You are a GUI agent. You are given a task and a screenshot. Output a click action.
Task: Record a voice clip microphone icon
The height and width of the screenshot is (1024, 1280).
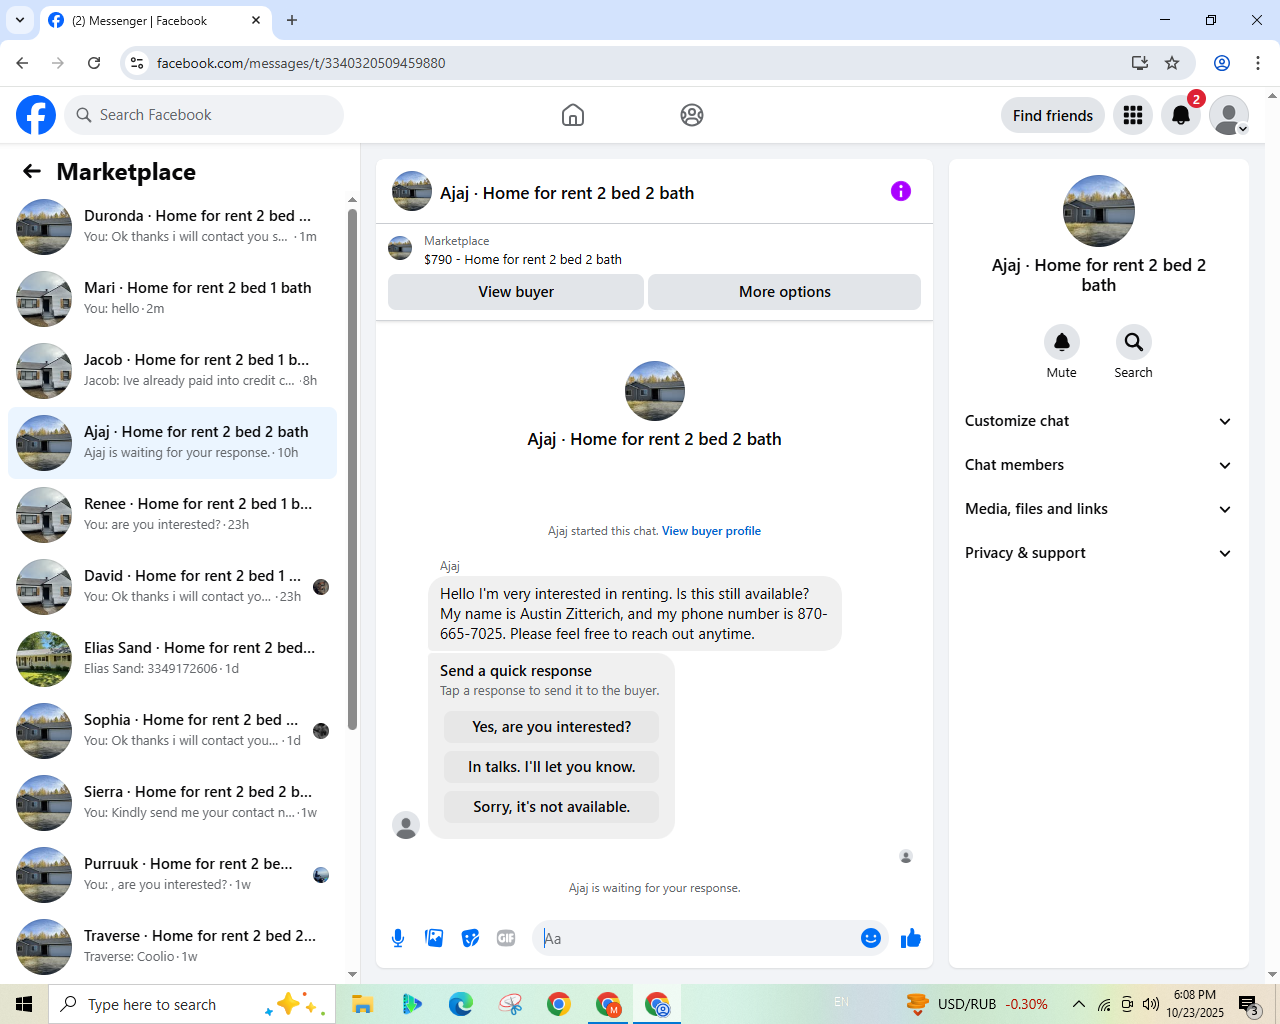coord(398,938)
